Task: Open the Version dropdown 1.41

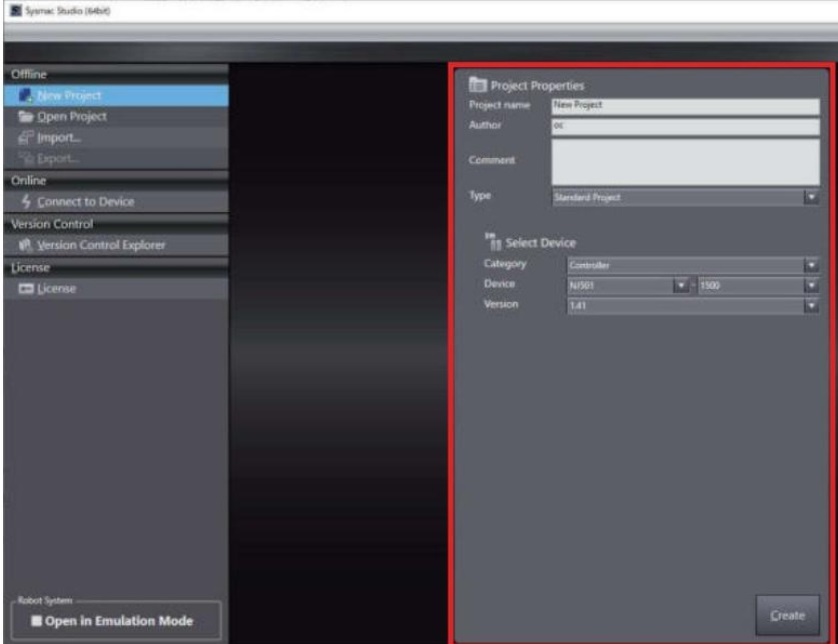Action: tap(693, 306)
